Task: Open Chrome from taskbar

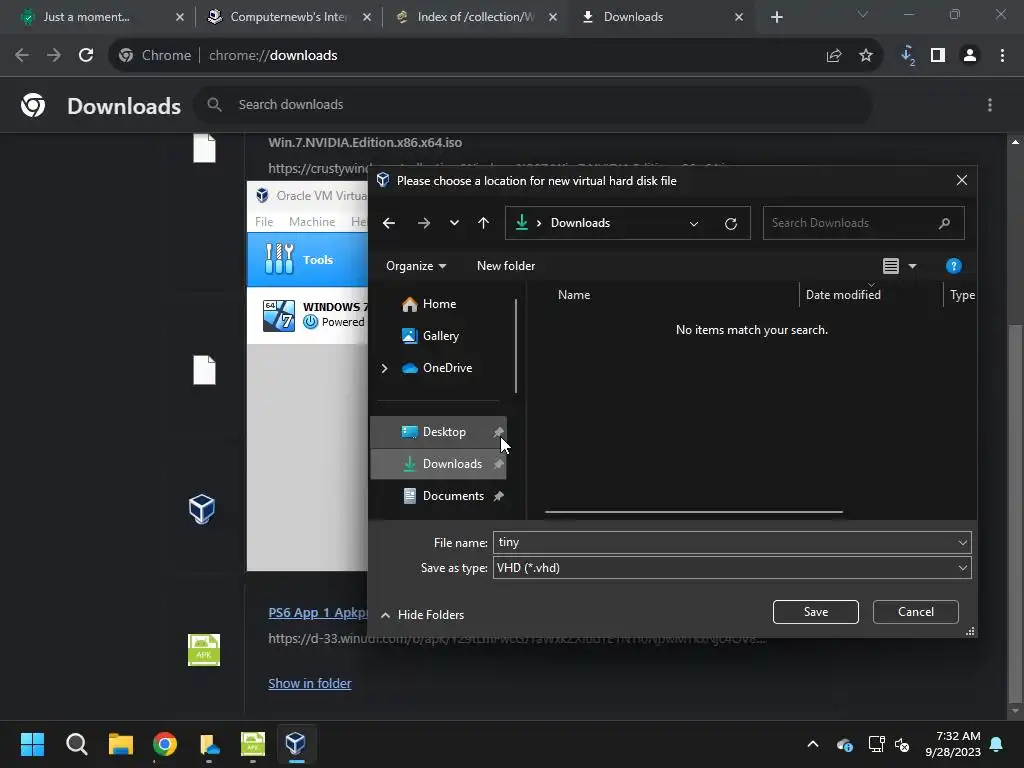Action: click(x=165, y=744)
